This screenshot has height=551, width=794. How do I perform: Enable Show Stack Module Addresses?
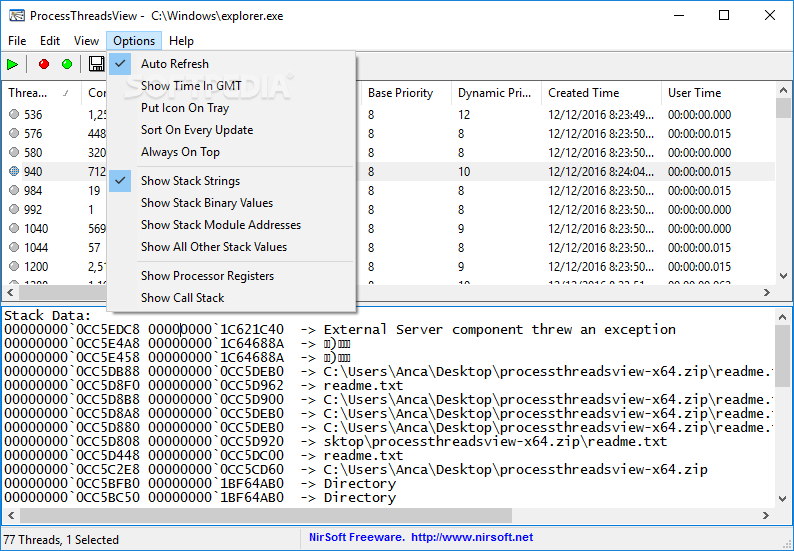coord(231,225)
